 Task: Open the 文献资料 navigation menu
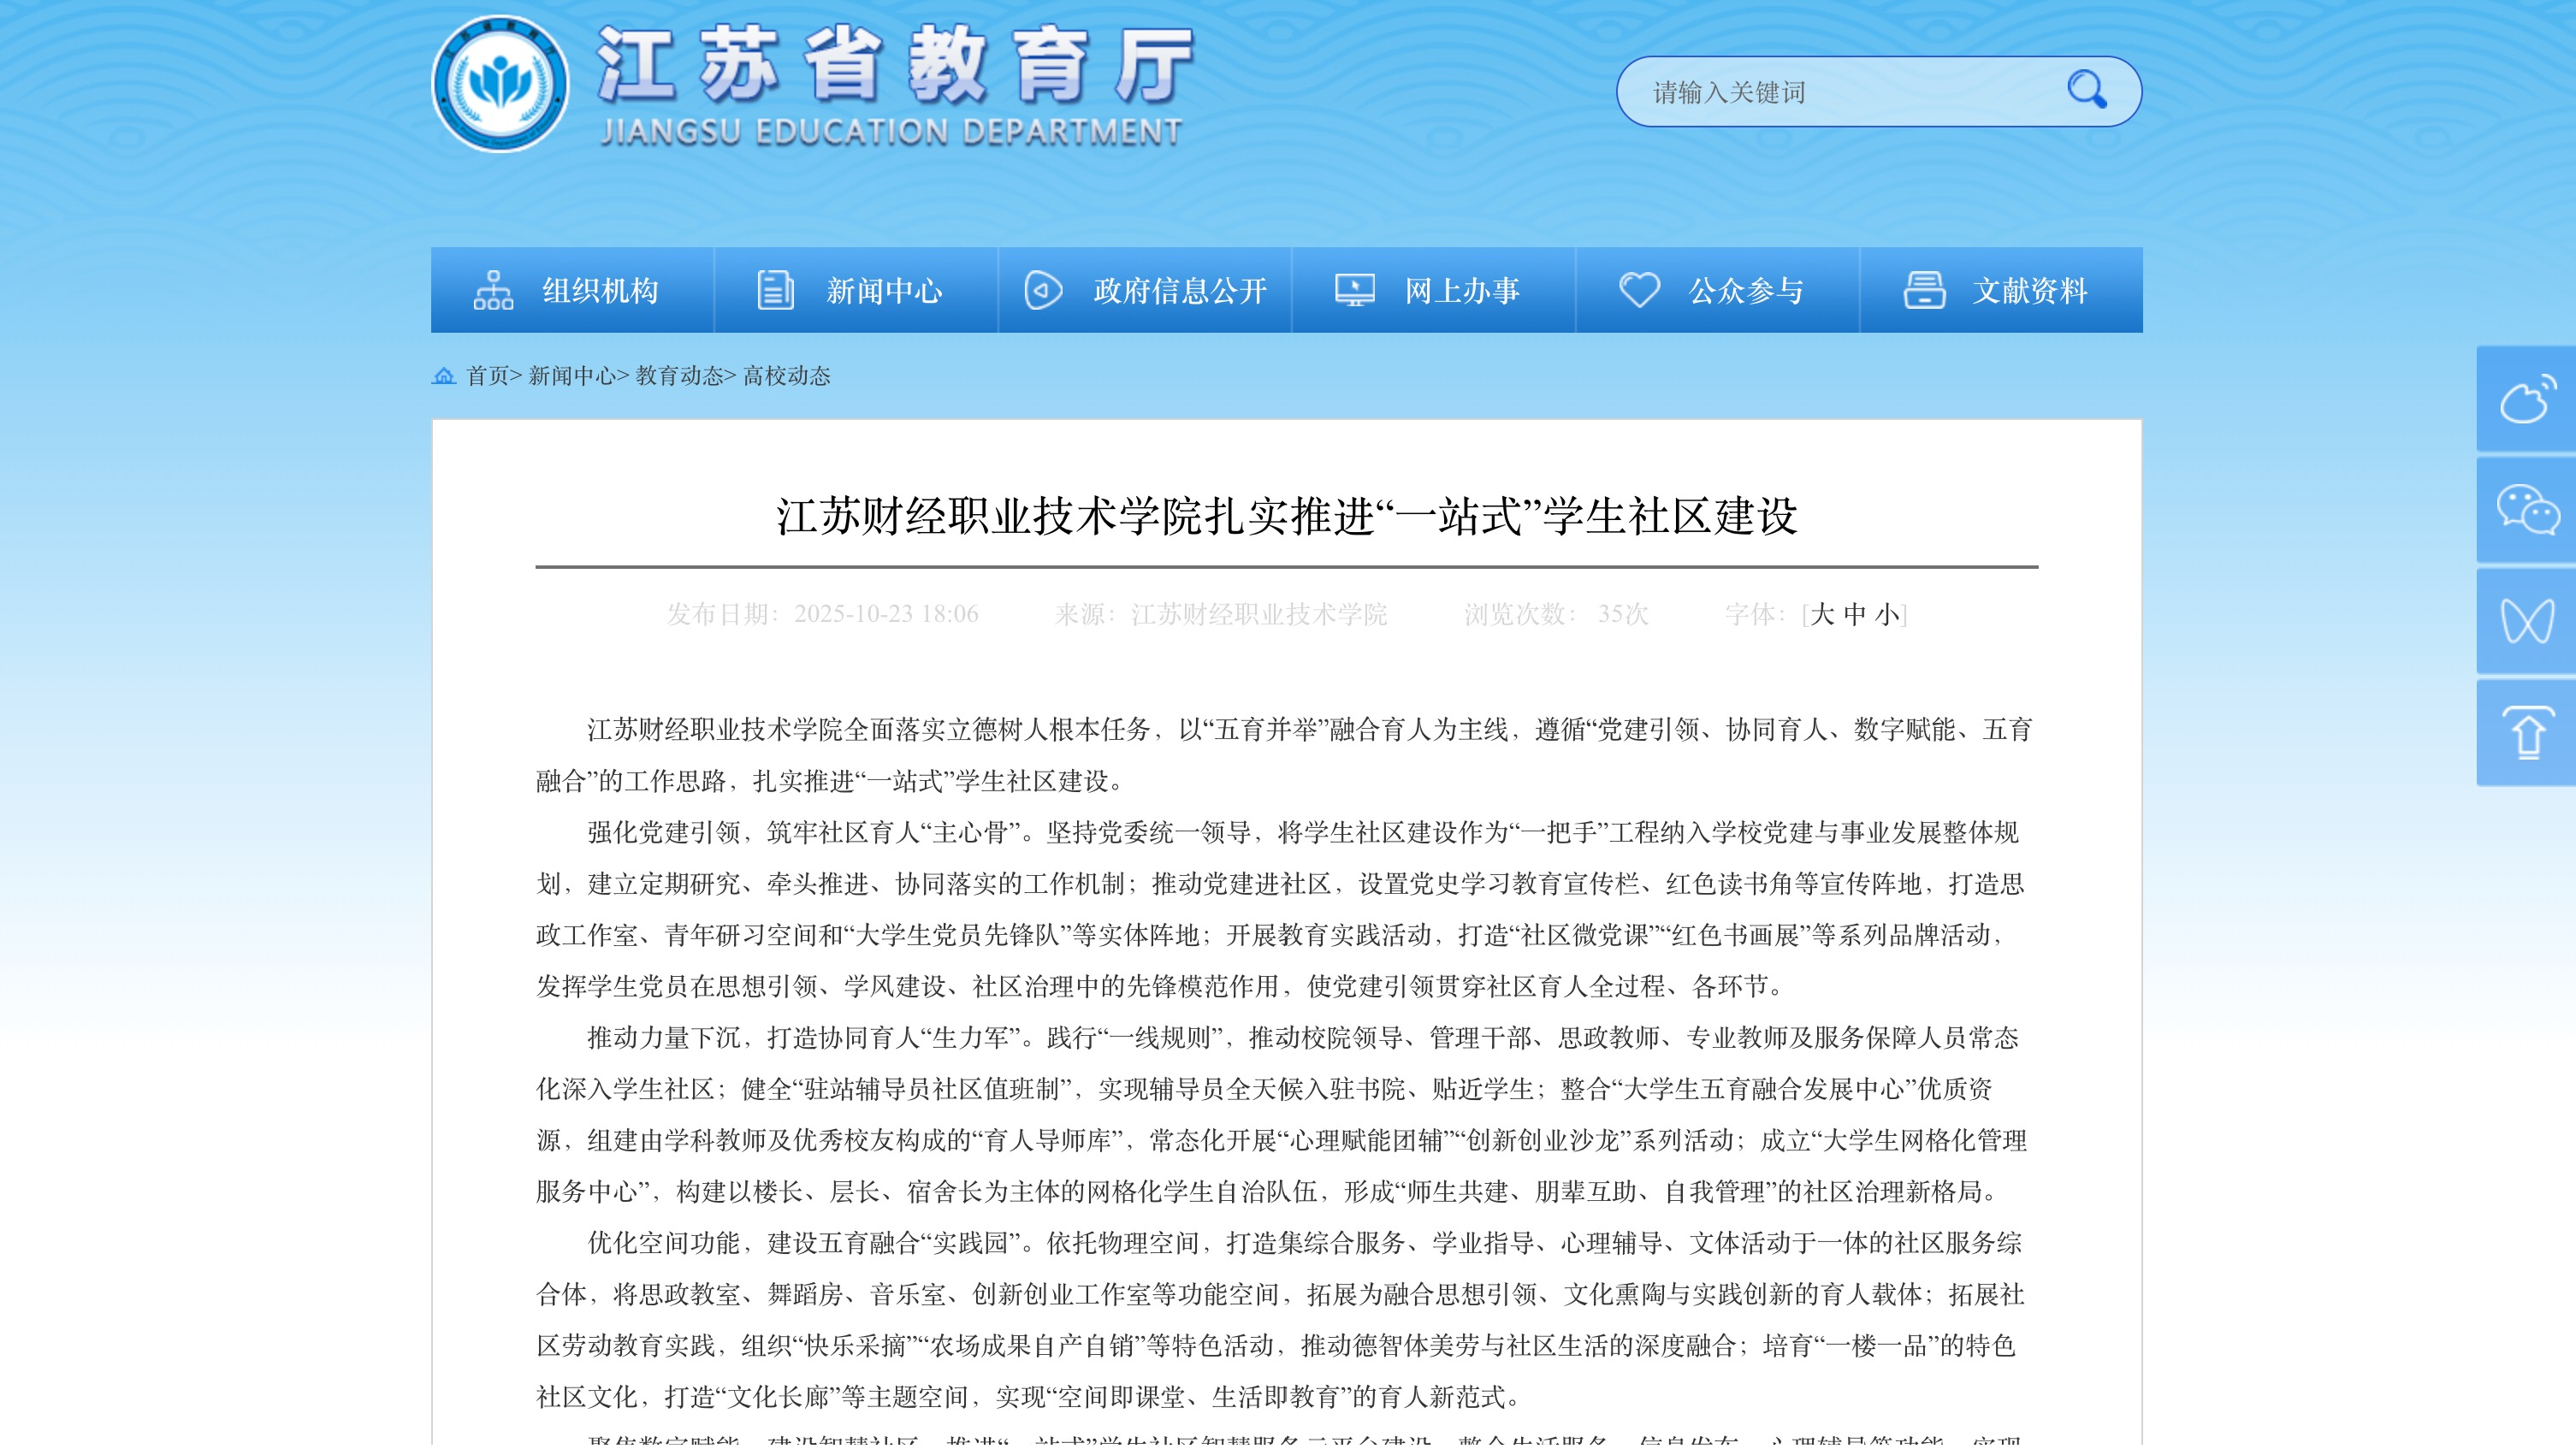[2029, 291]
